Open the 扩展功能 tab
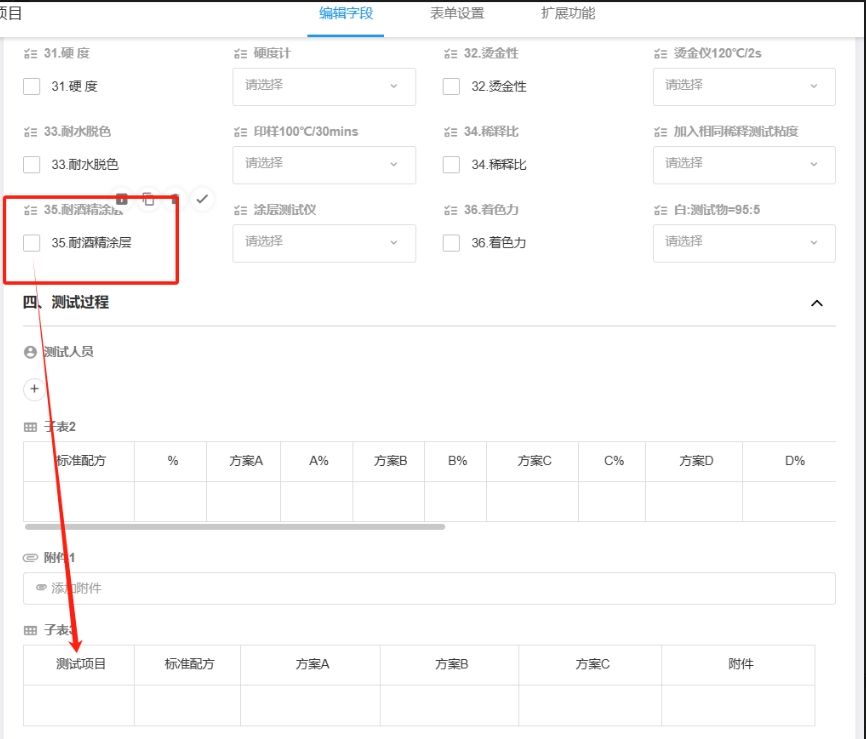 pos(567,14)
